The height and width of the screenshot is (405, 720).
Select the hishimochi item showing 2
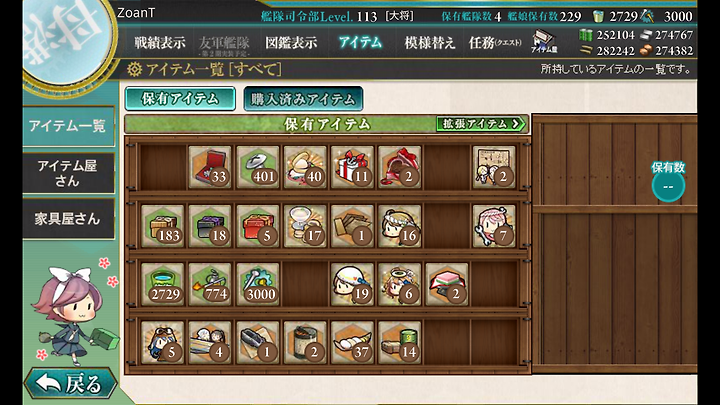coord(447,284)
